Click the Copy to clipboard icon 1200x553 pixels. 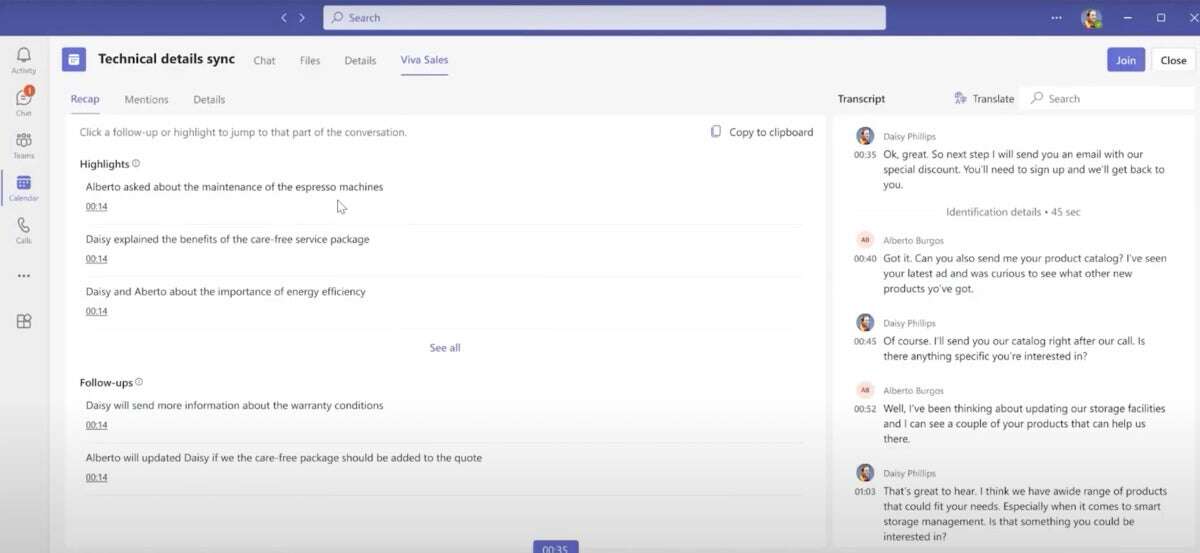tap(716, 132)
